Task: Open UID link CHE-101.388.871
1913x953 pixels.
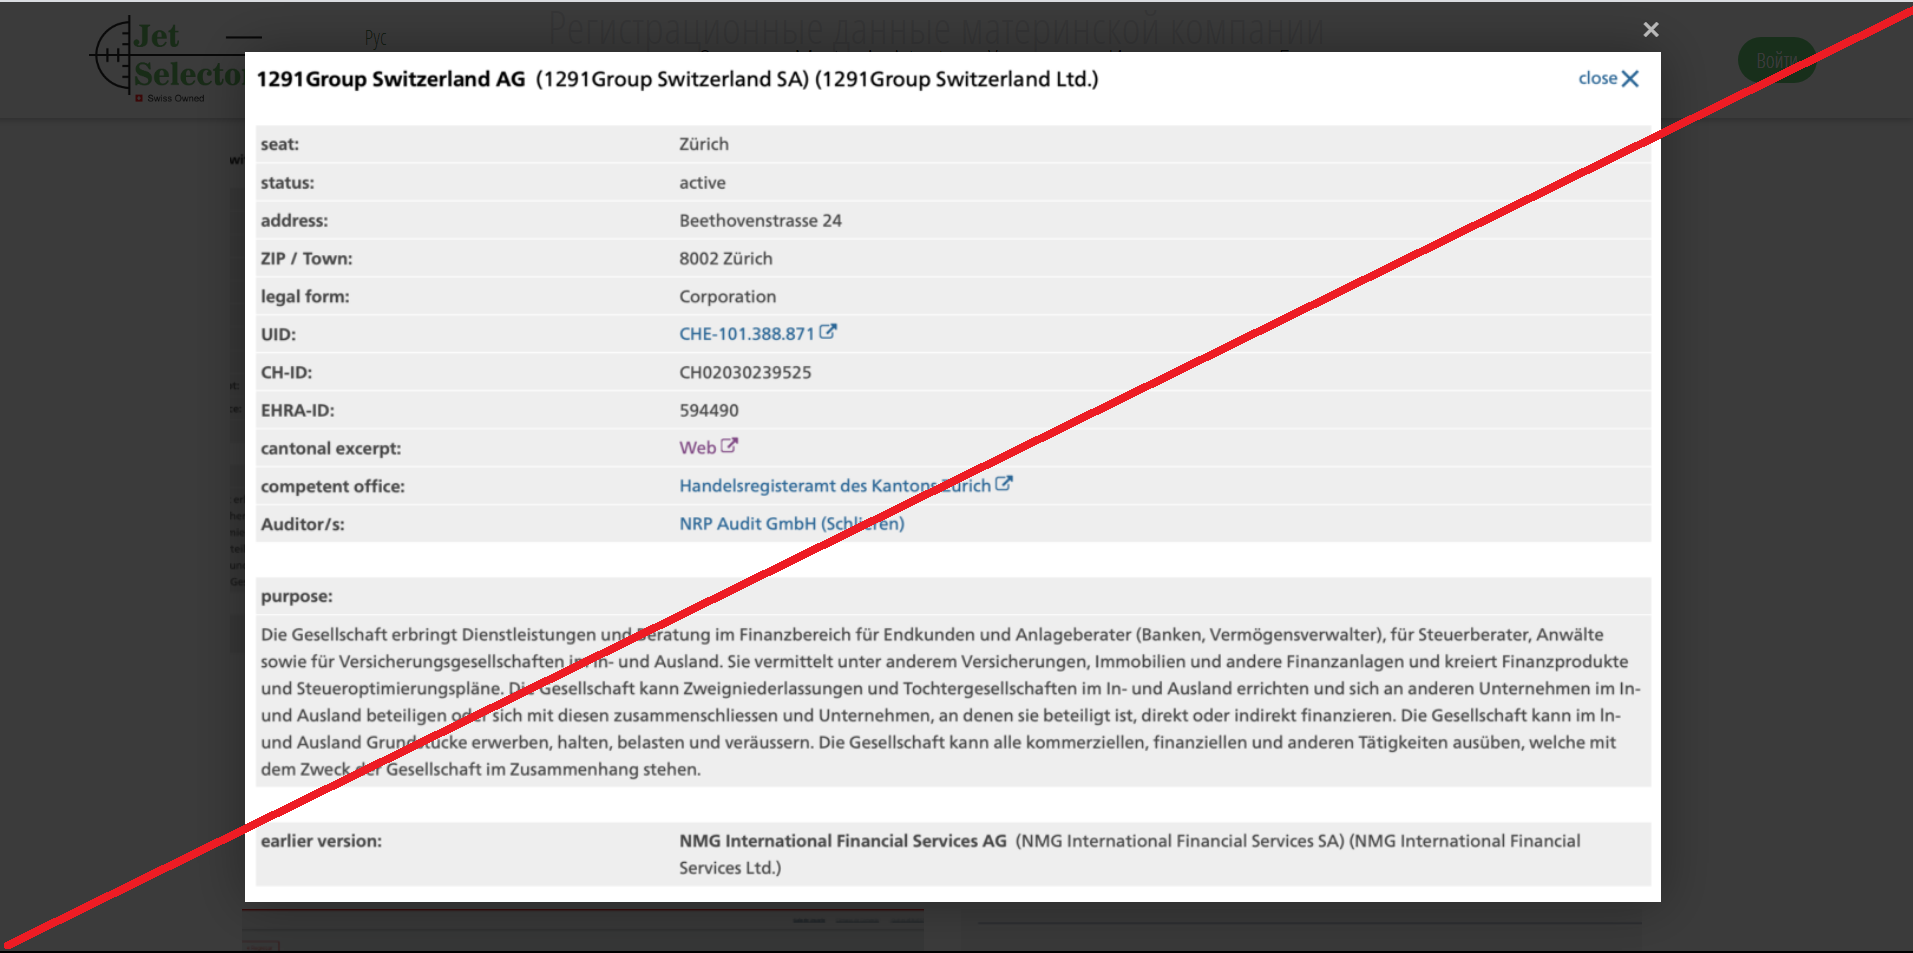Action: pyautogui.click(x=747, y=334)
